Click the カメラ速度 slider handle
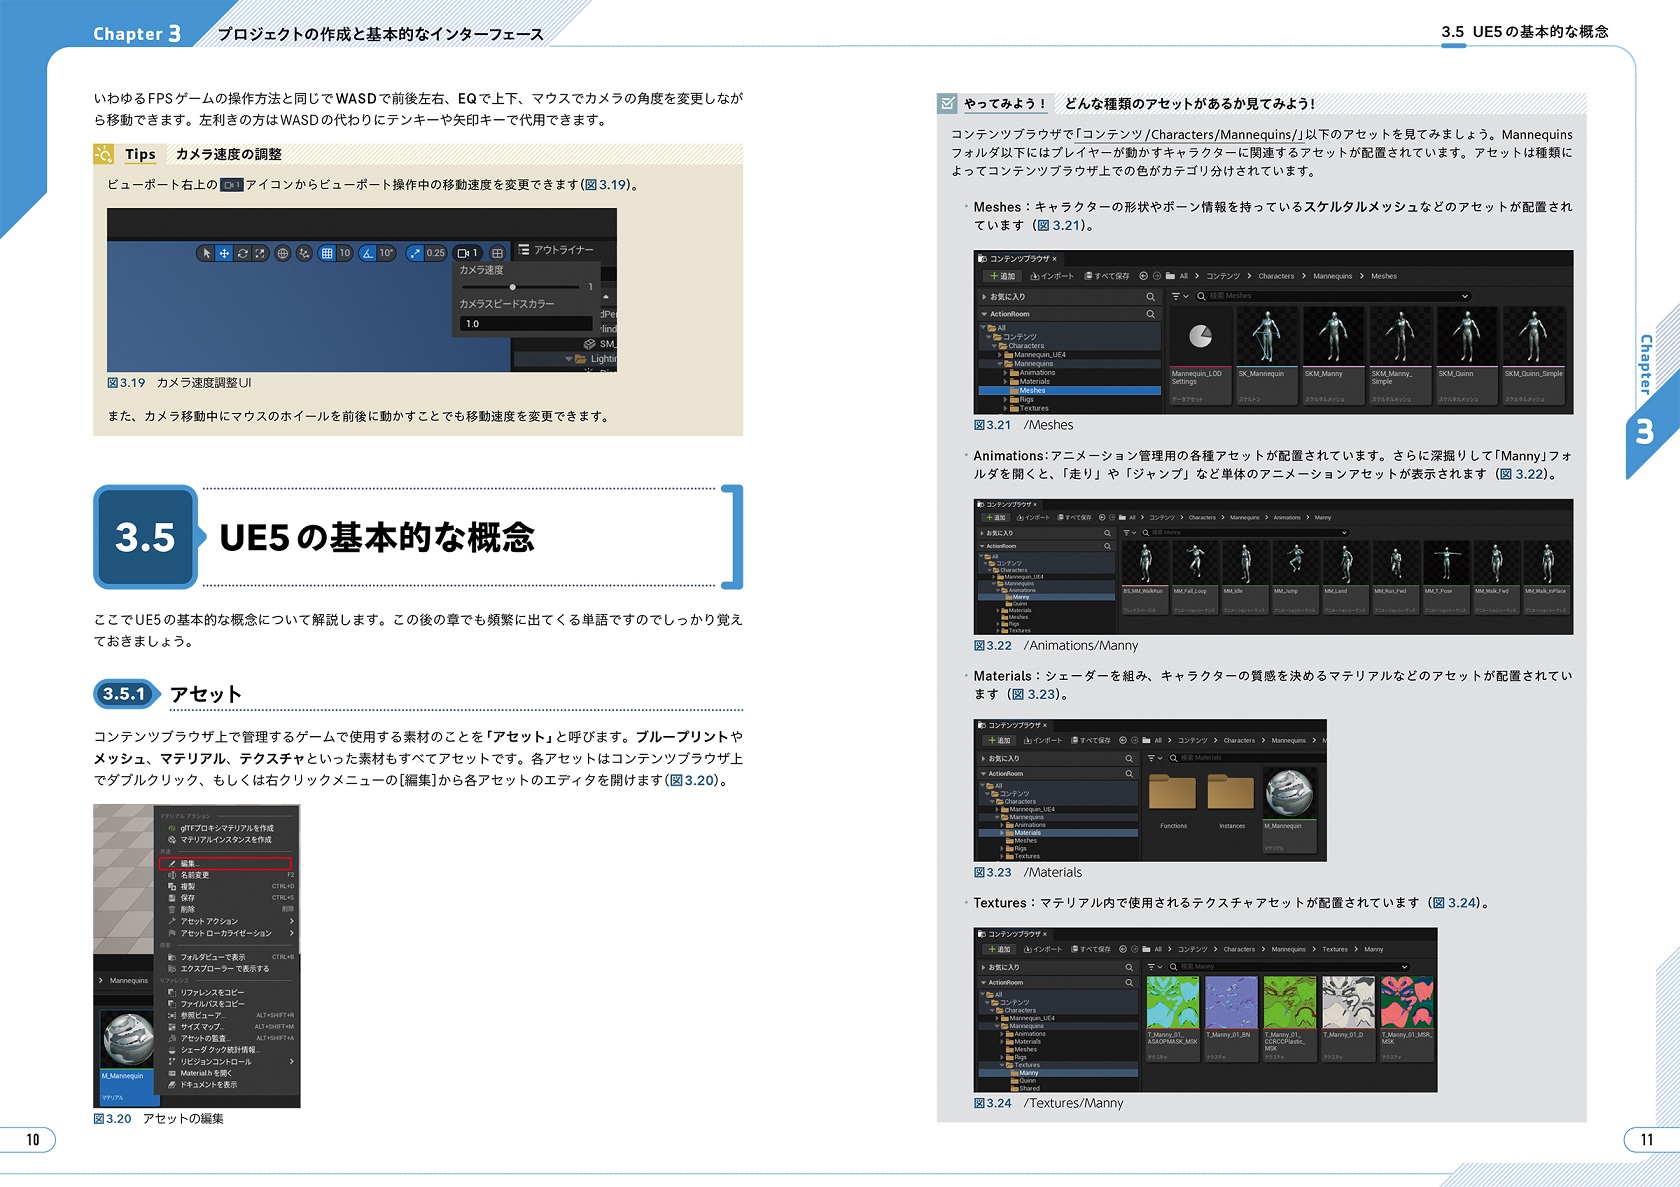The width and height of the screenshot is (1680, 1187). tap(513, 287)
